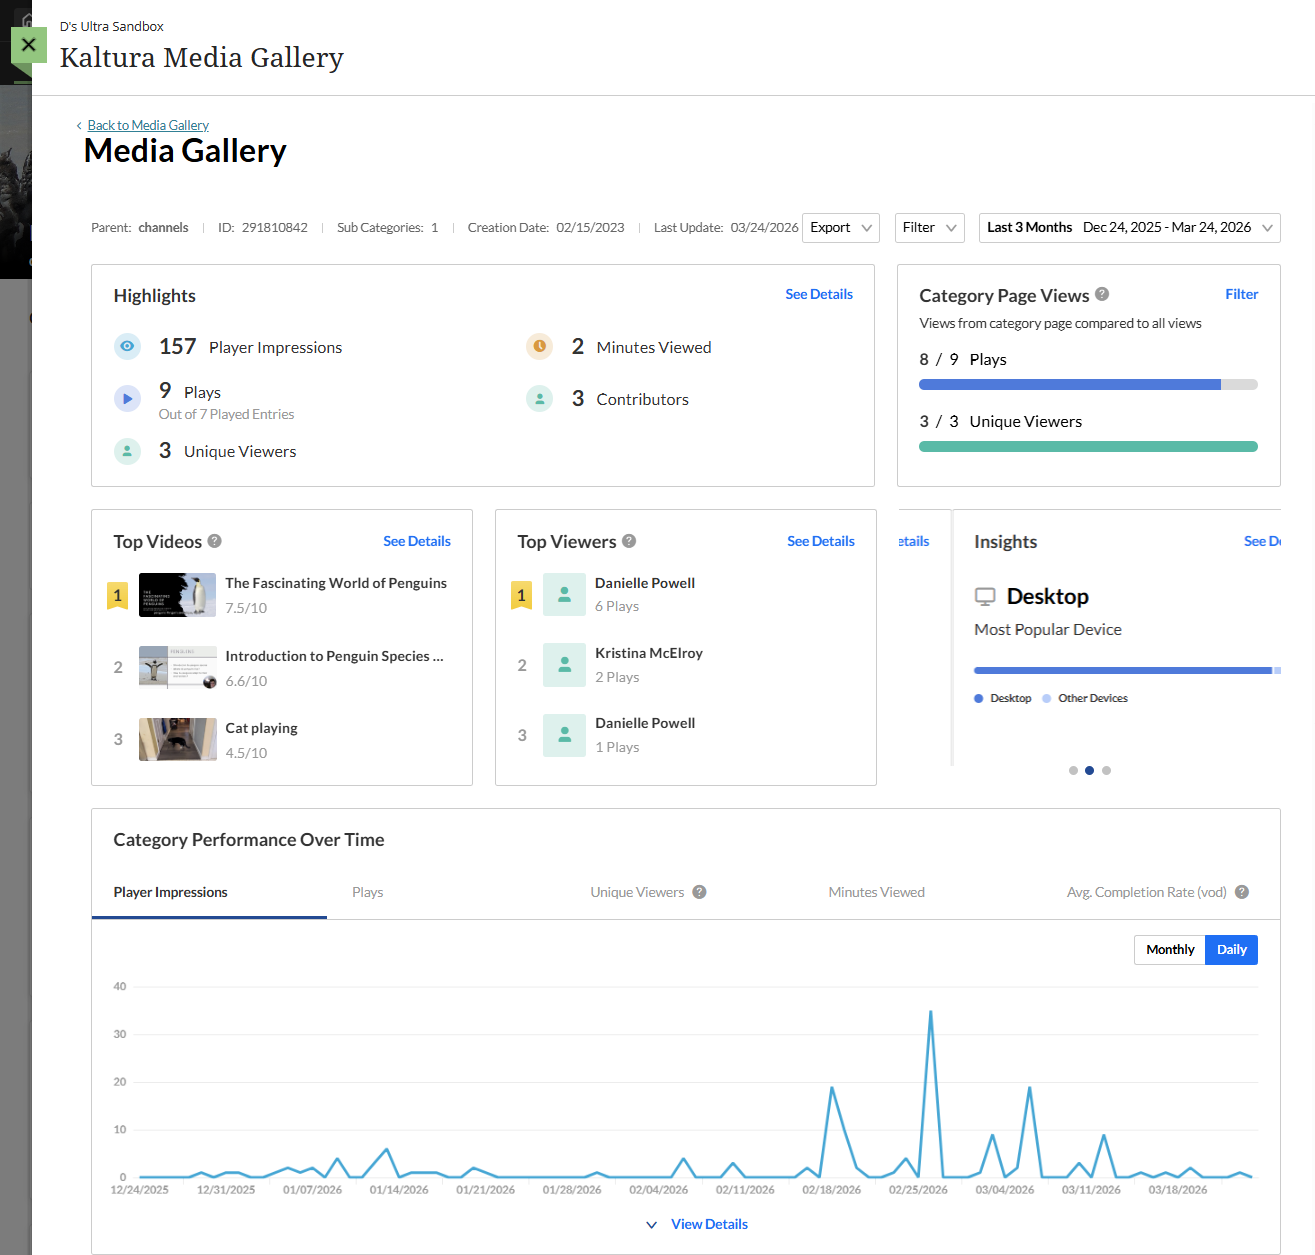Click the Cat playing title
Image resolution: width=1315 pixels, height=1255 pixels.
[261, 728]
